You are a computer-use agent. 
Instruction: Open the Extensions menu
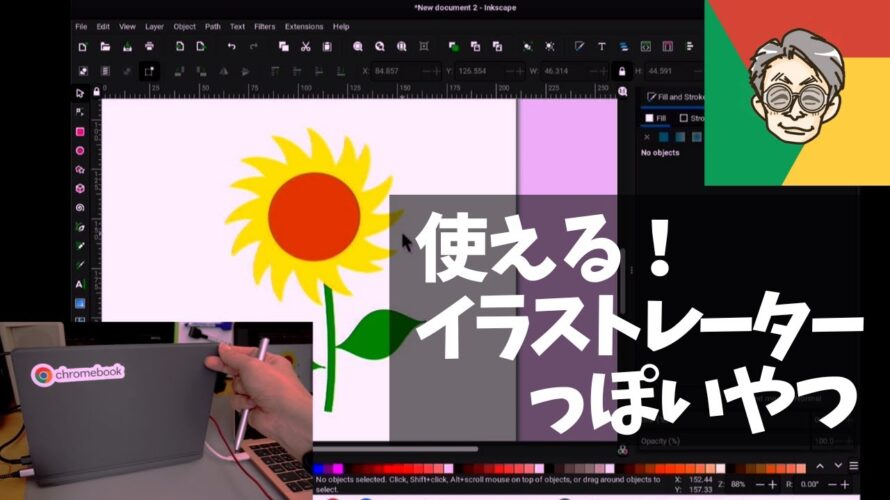pos(304,27)
